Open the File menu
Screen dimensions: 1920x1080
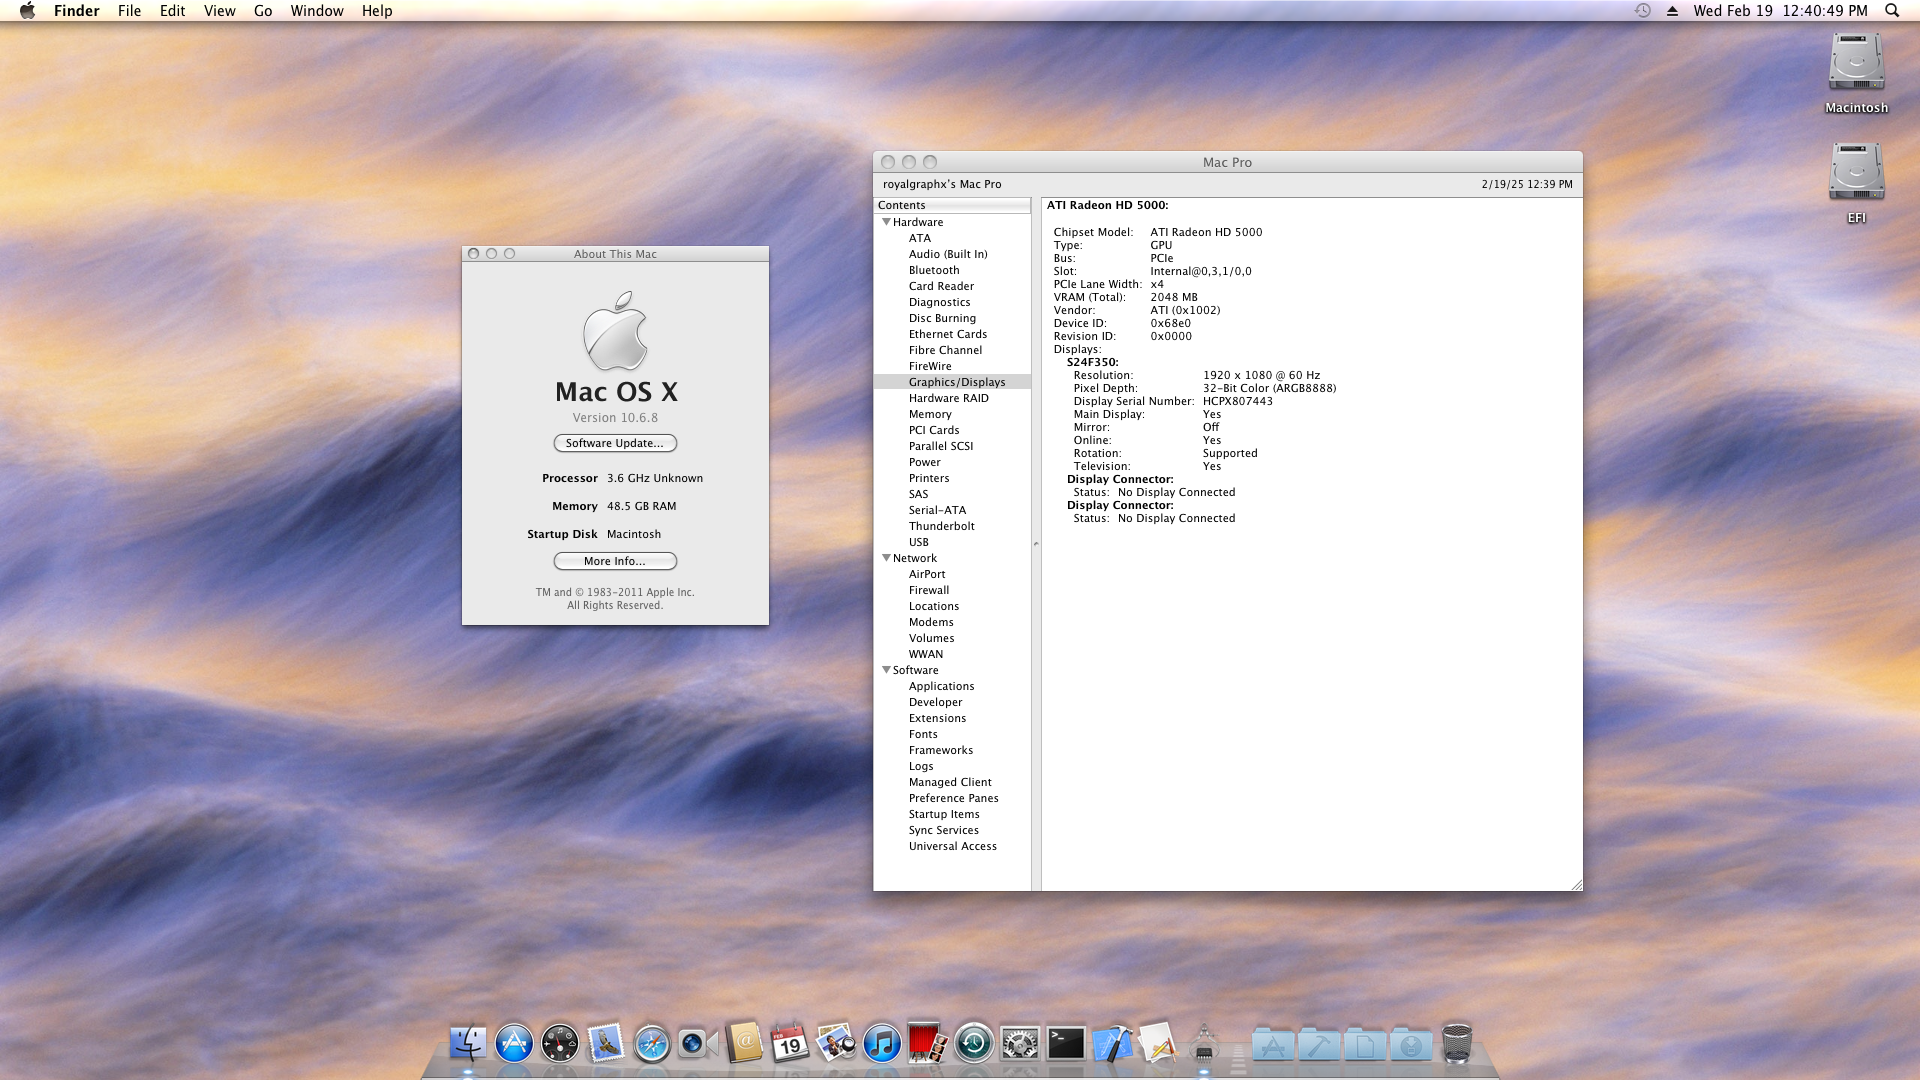point(129,10)
